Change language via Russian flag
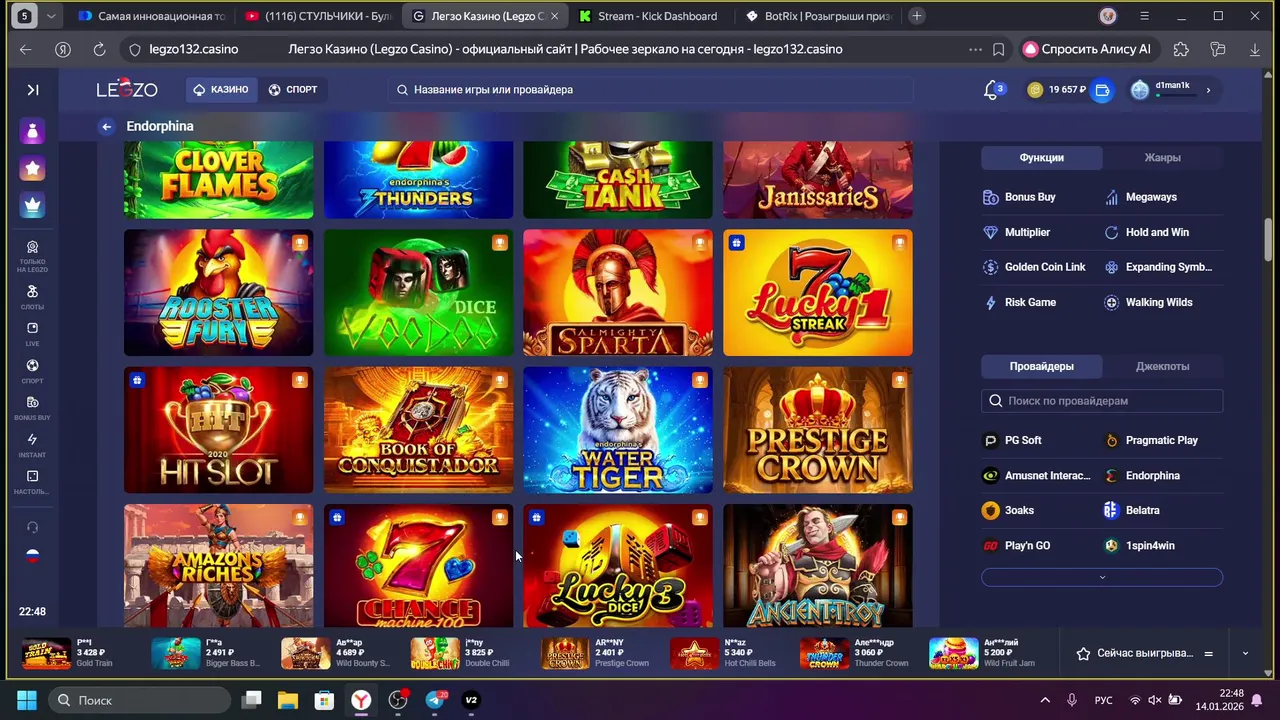Viewport: 1280px width, 720px height. (x=33, y=556)
